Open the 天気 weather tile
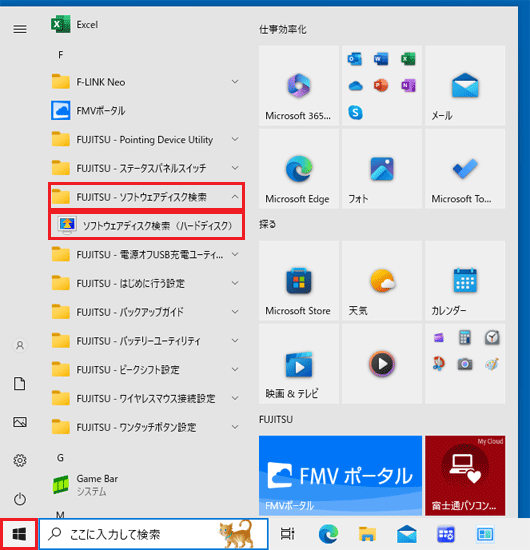This screenshot has height=550, width=530. (x=382, y=281)
